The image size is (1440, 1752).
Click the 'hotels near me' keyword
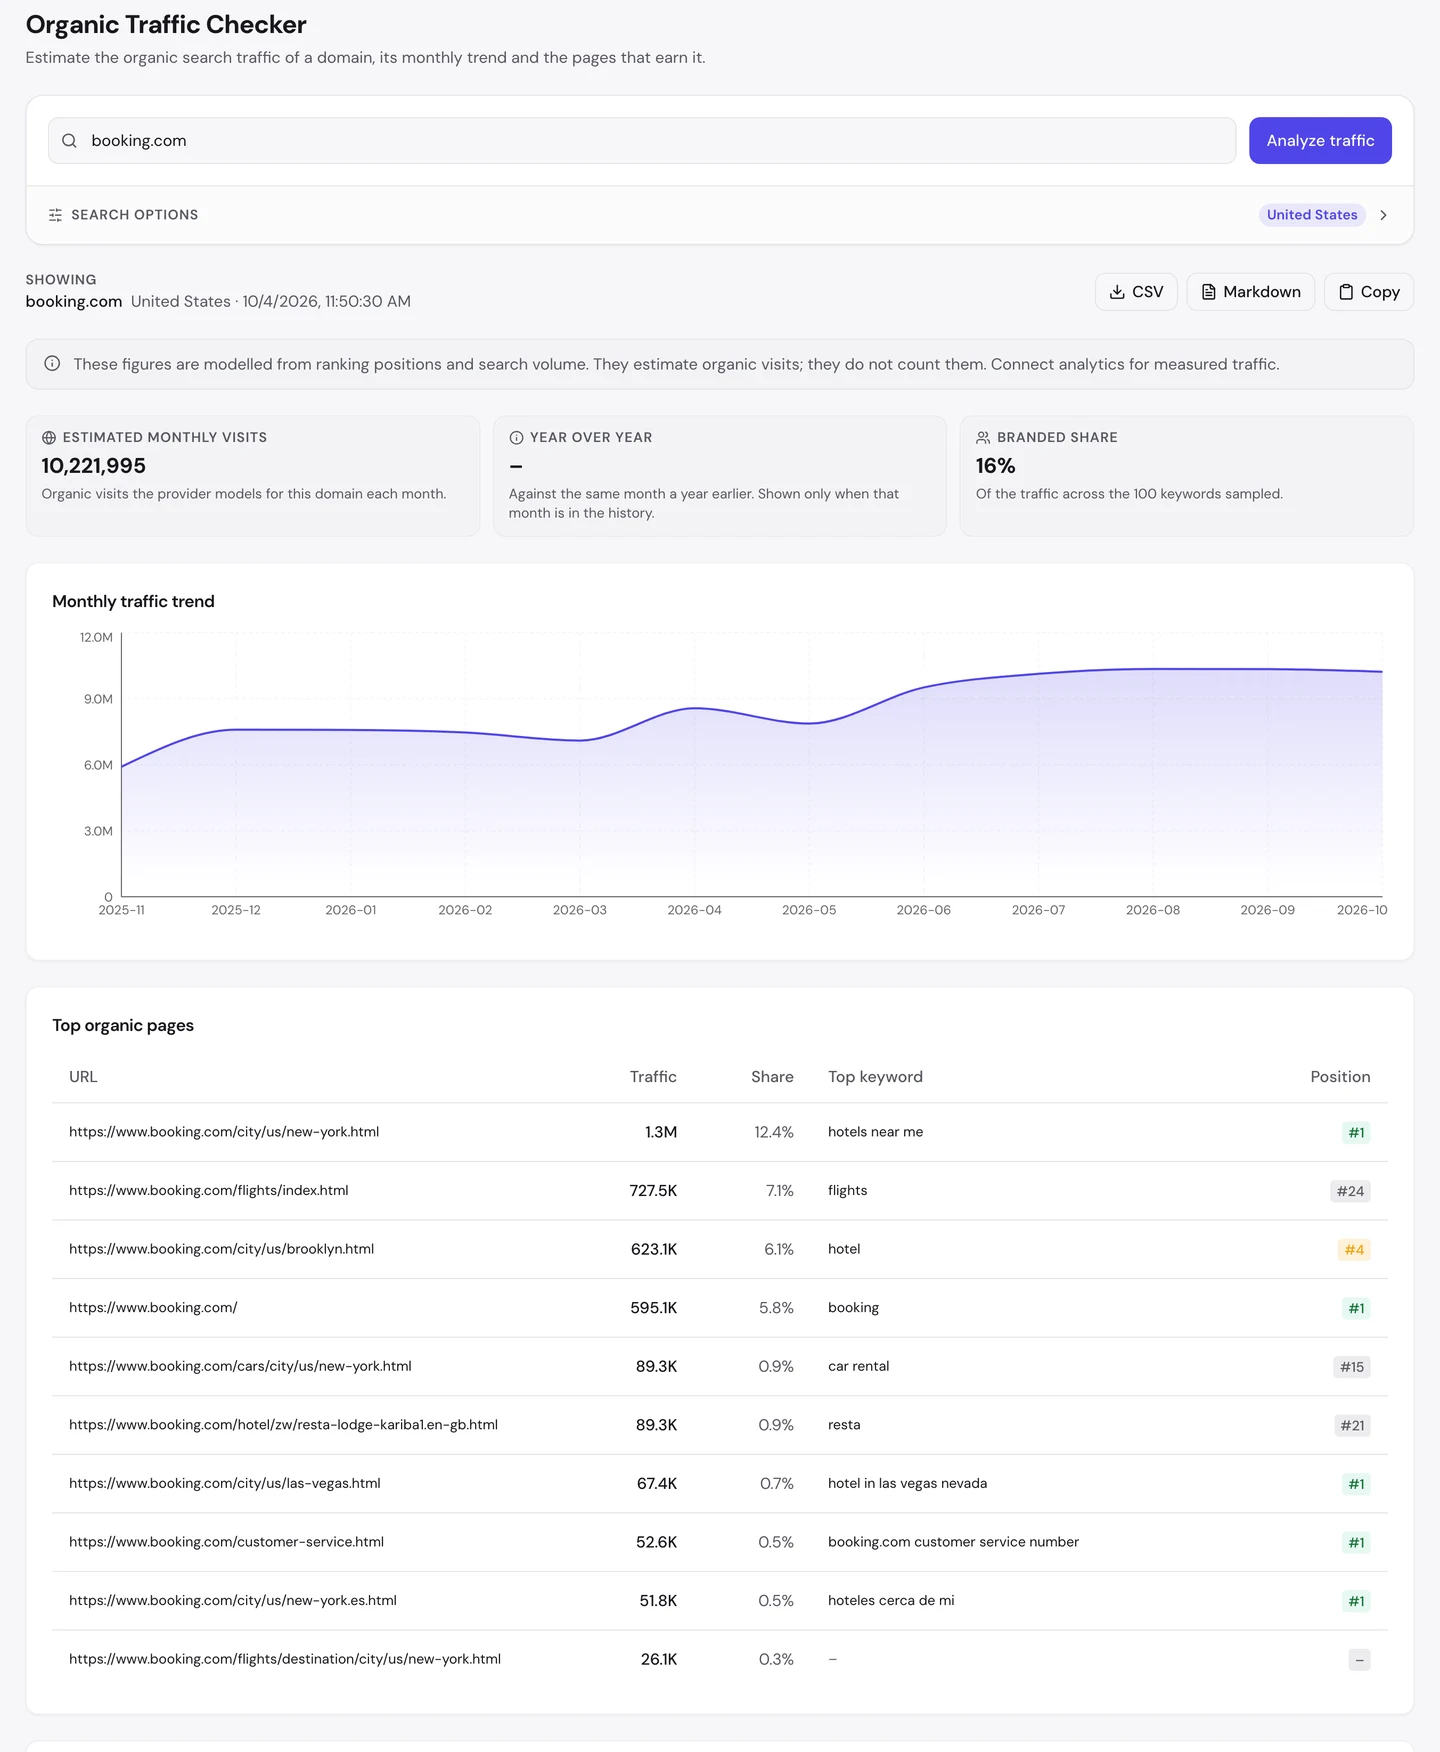click(875, 1132)
